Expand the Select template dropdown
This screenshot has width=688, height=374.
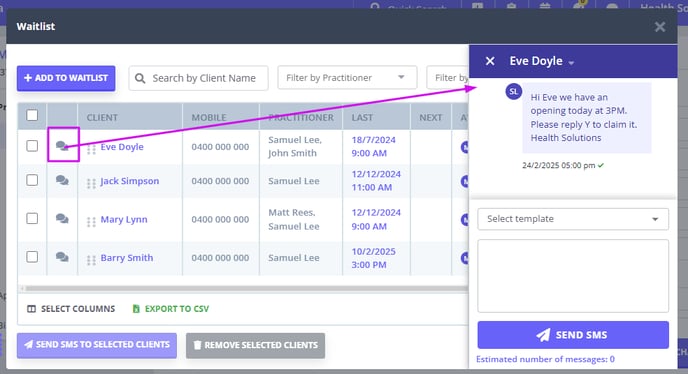click(573, 219)
